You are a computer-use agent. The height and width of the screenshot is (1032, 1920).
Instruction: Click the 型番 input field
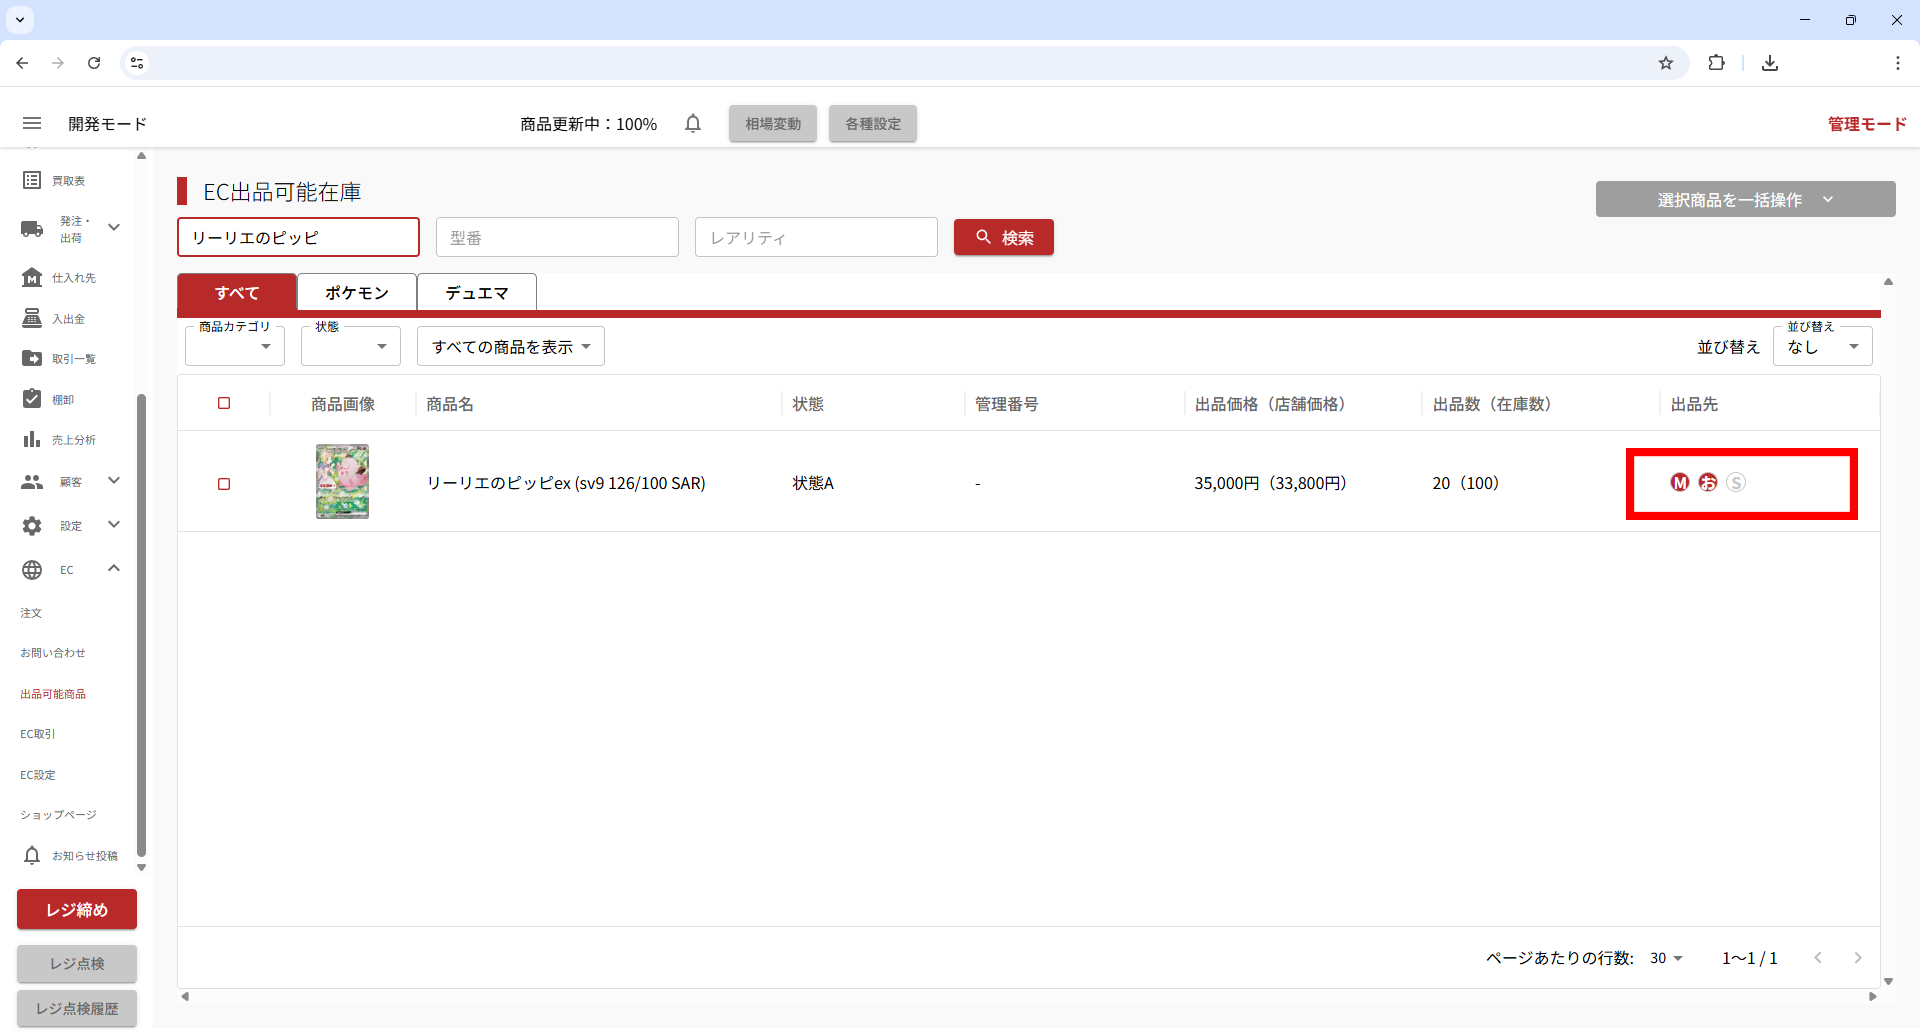(557, 238)
